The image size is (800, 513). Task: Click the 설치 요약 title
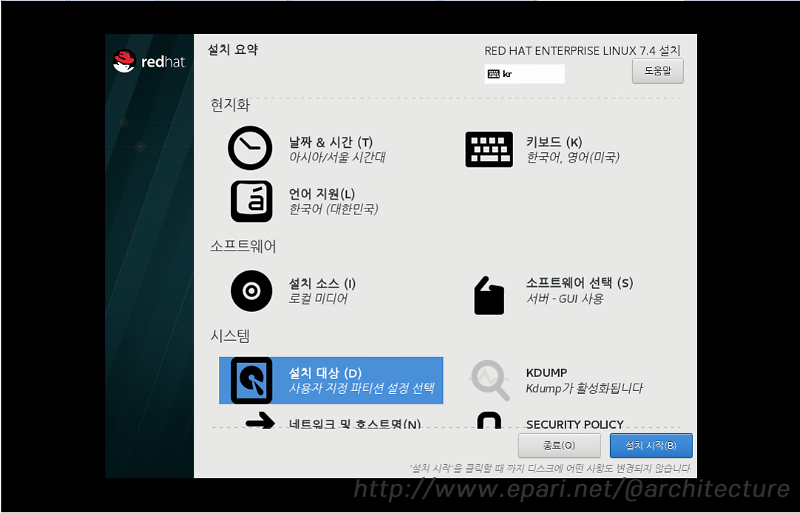[x=233, y=50]
